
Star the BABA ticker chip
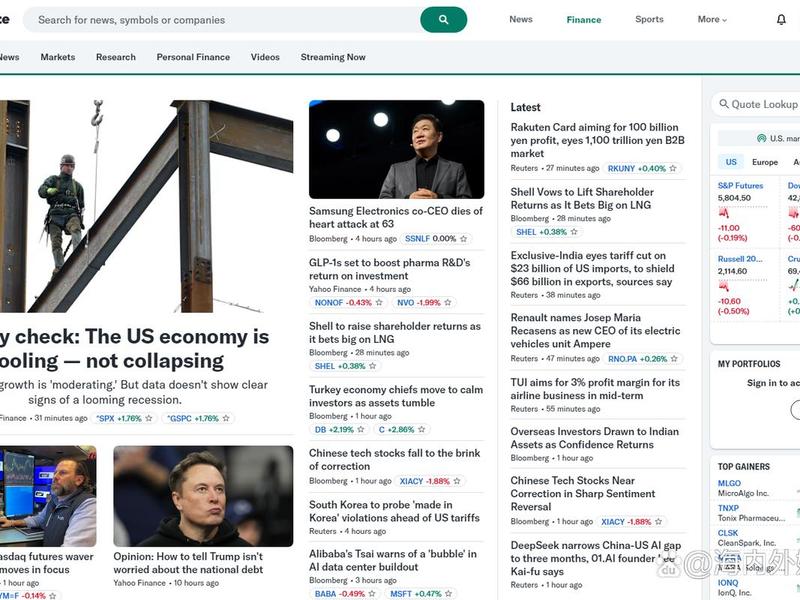(x=372, y=594)
